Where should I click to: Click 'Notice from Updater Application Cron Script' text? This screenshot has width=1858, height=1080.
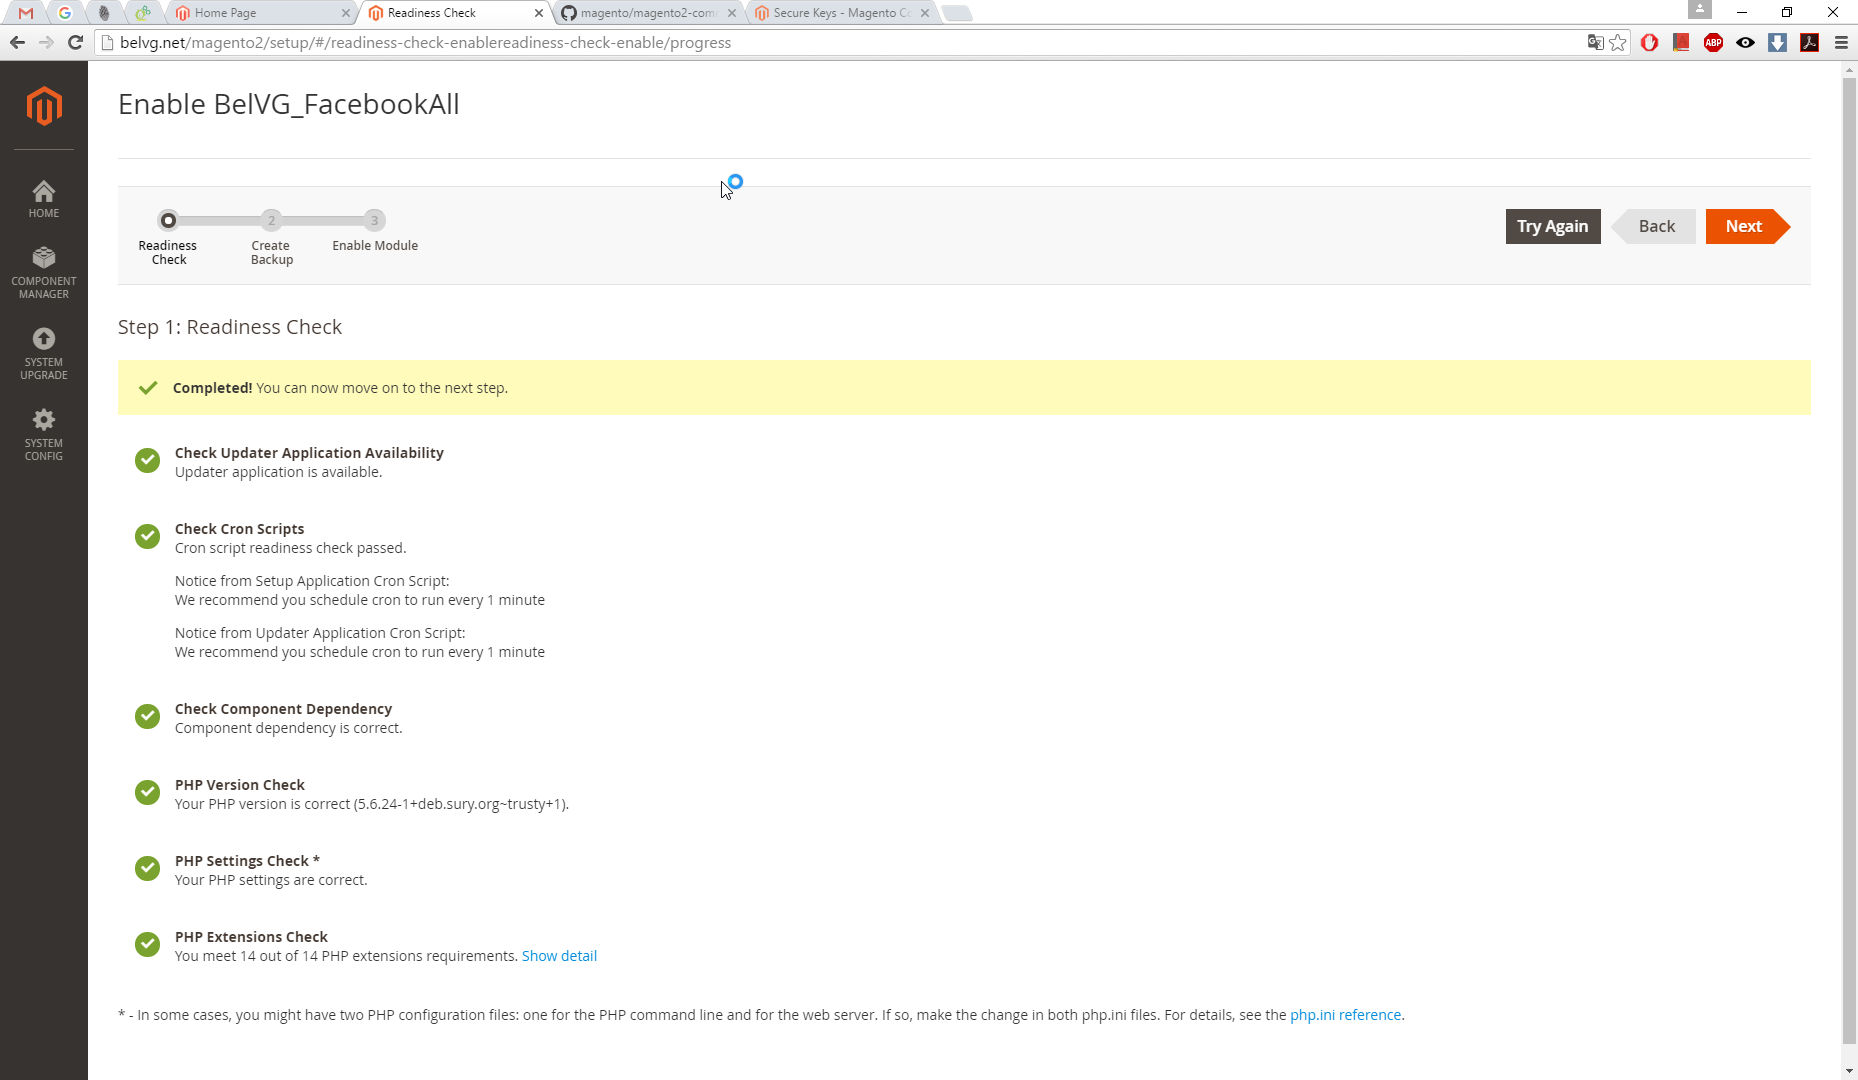point(320,633)
